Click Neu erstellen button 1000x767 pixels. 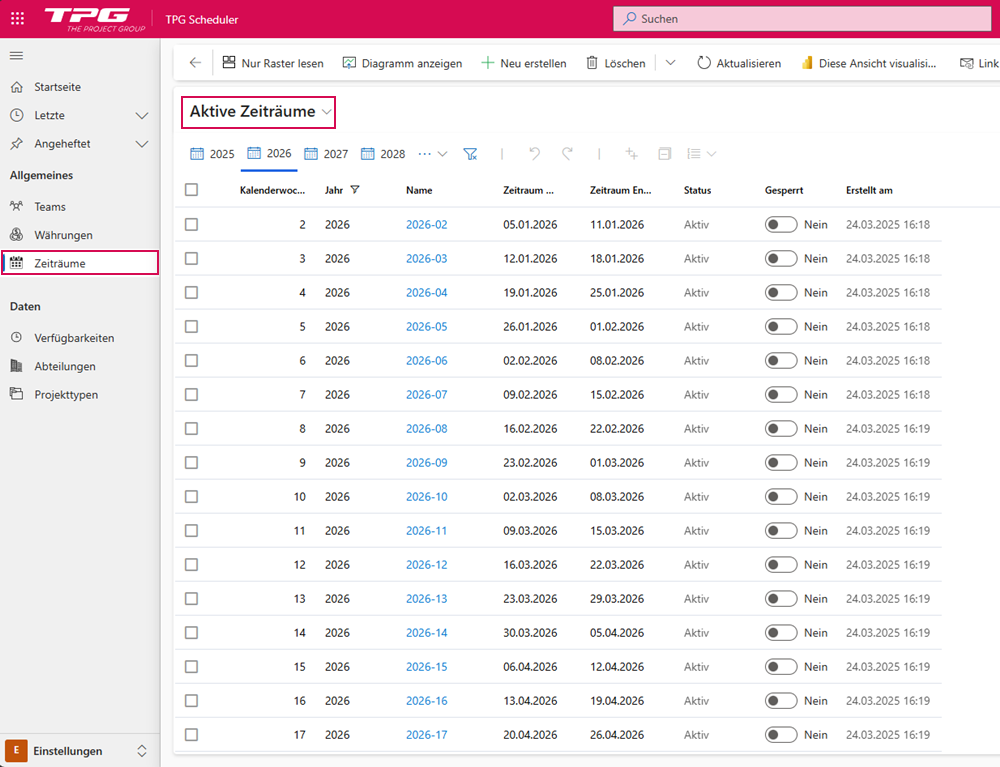click(524, 63)
